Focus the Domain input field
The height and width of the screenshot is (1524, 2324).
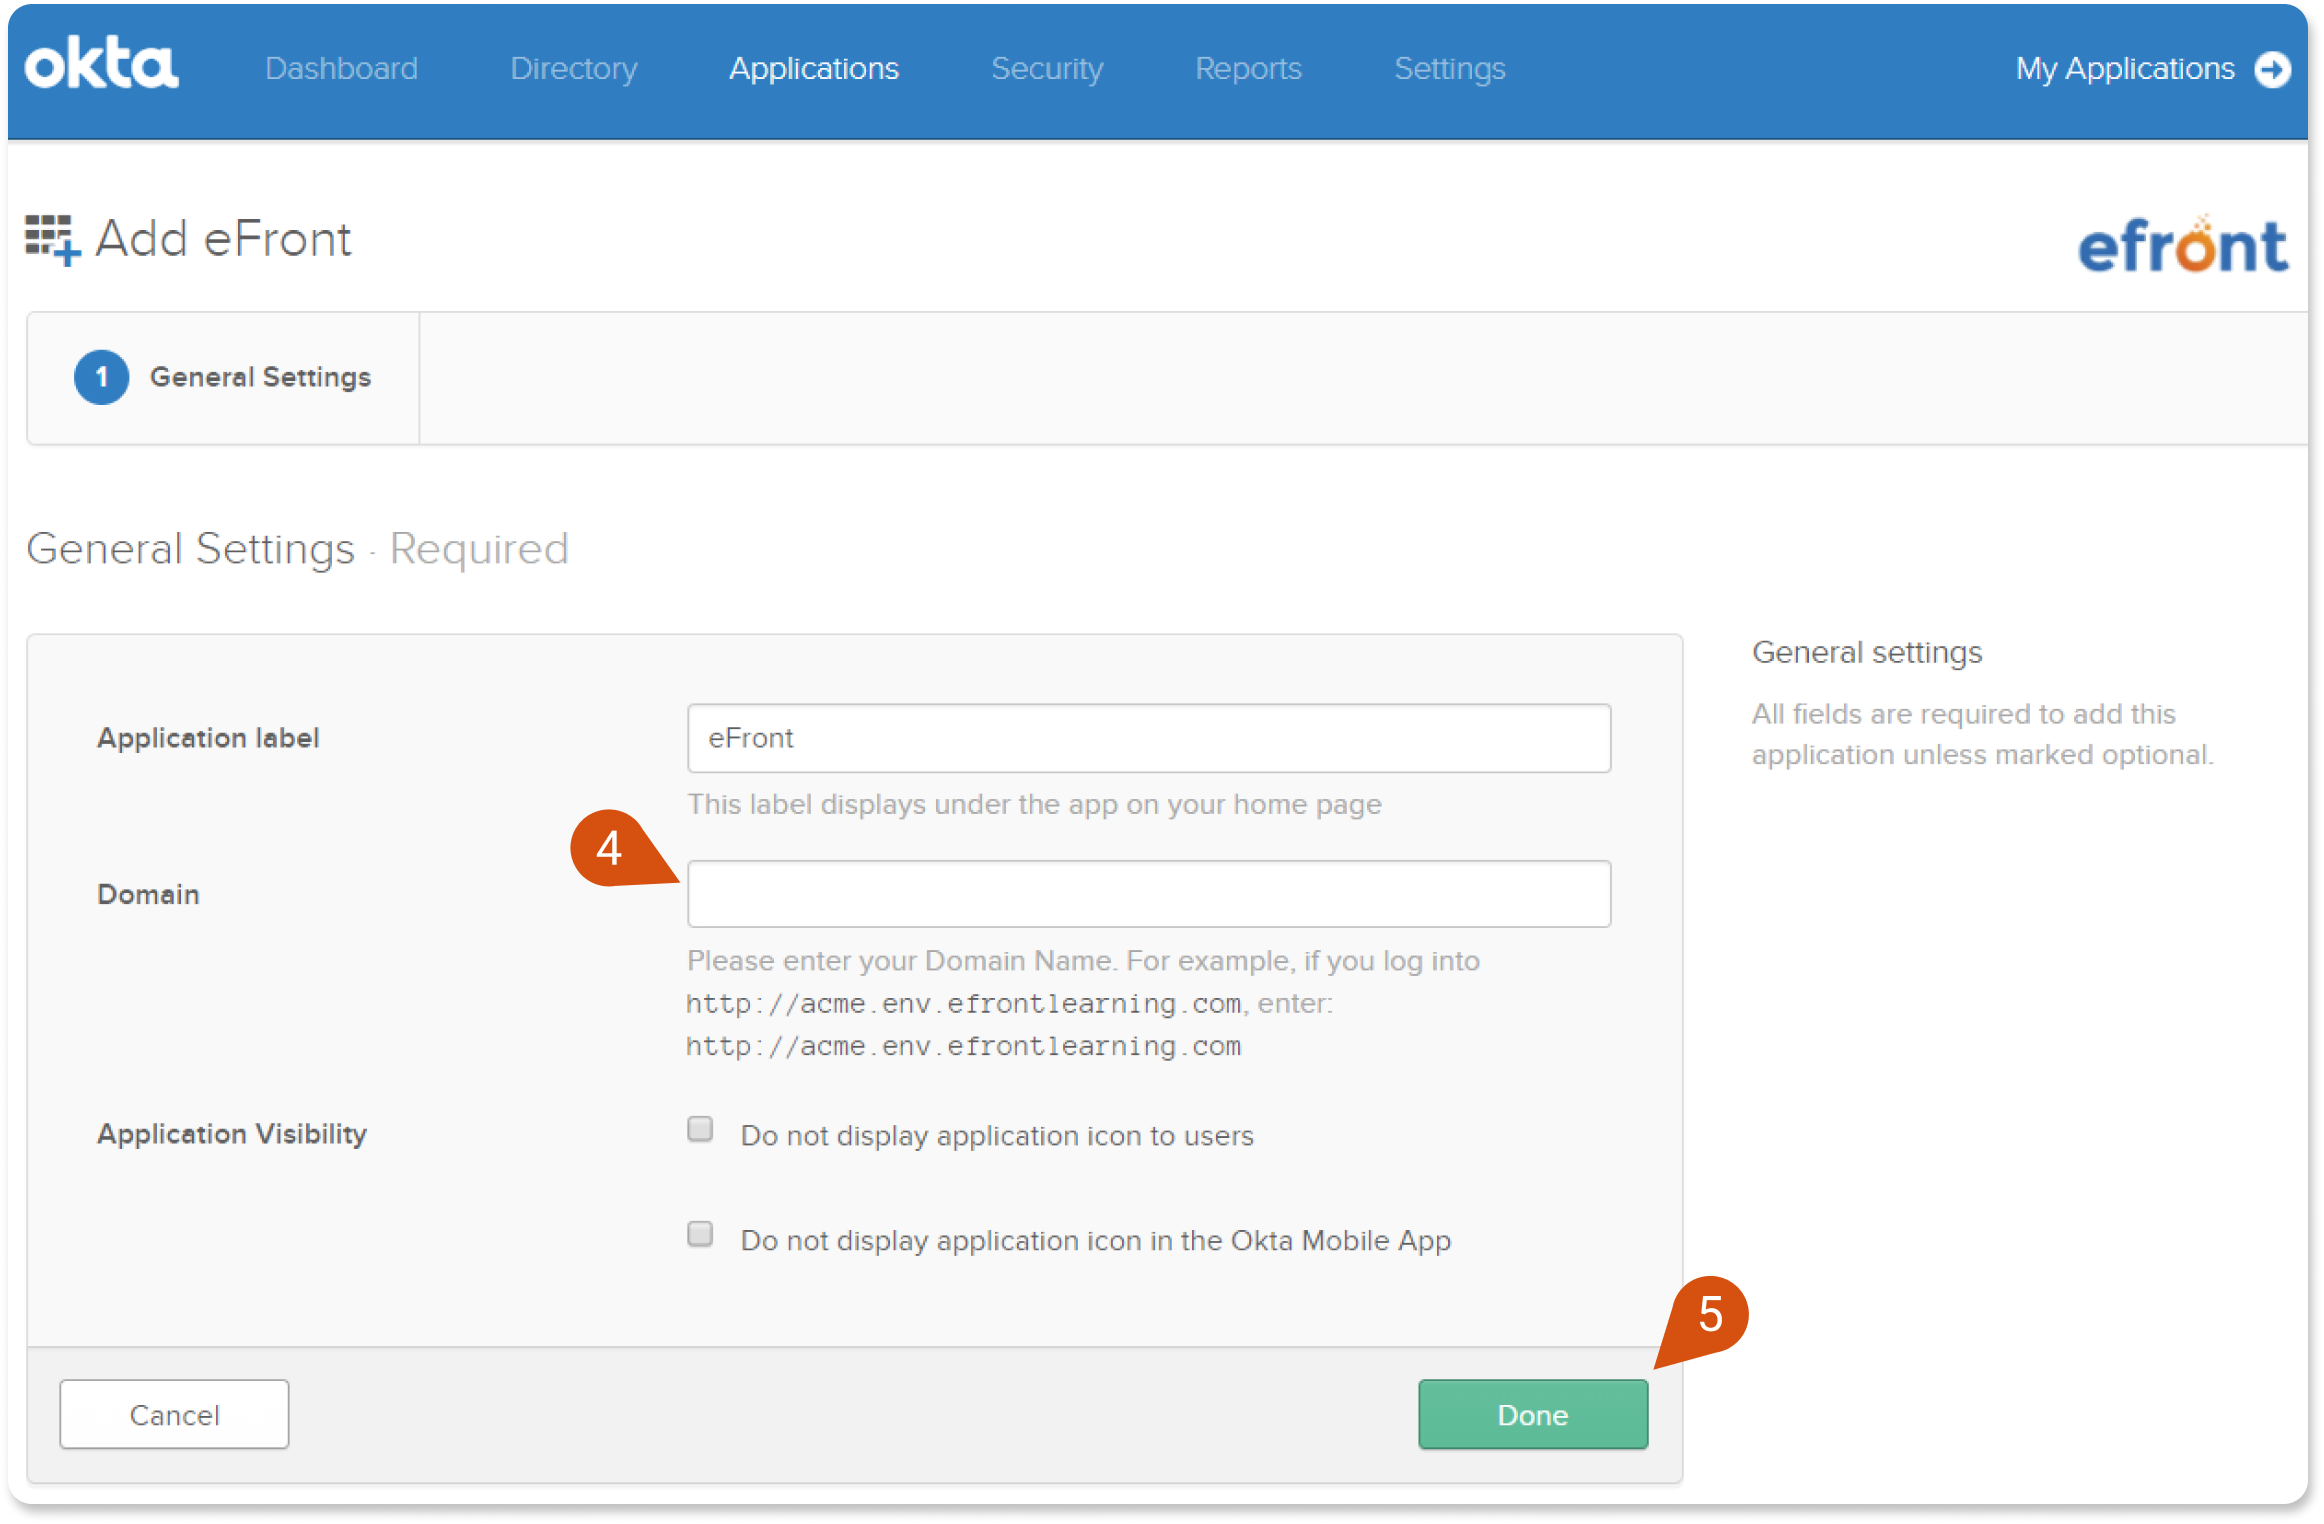pos(1148,893)
